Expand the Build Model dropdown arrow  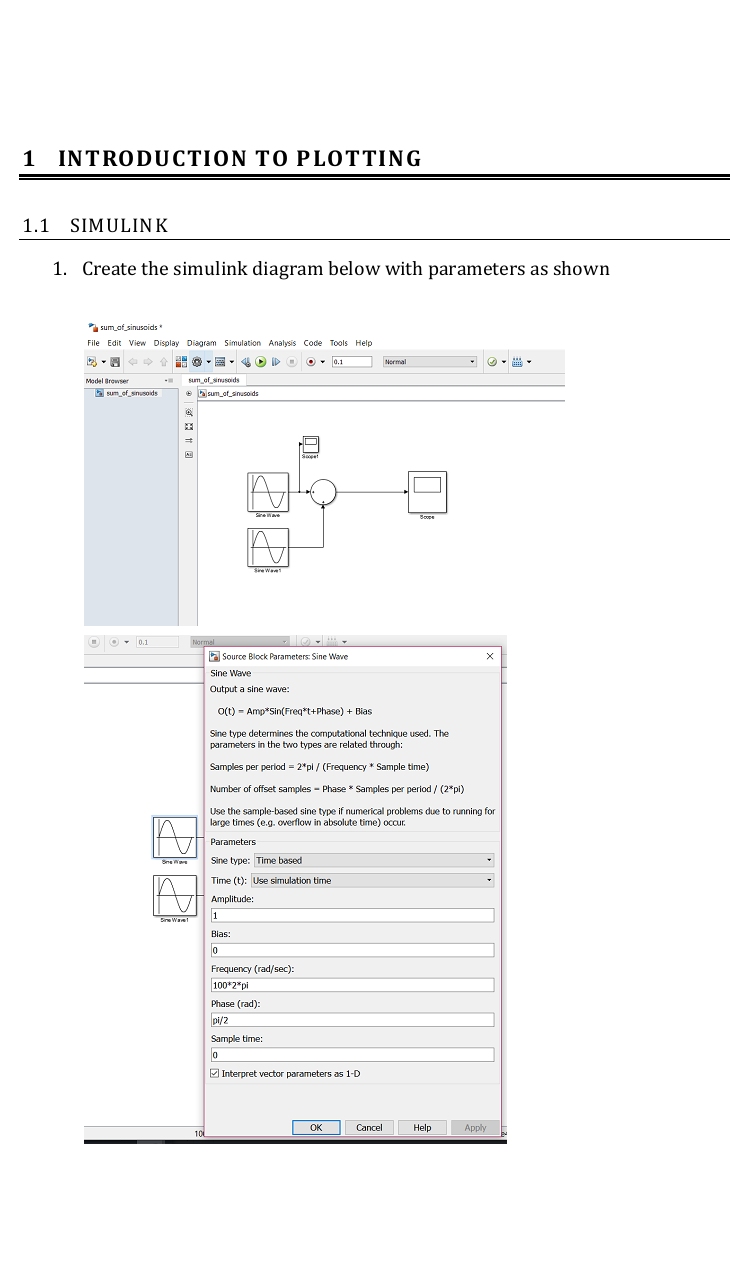coord(529,361)
